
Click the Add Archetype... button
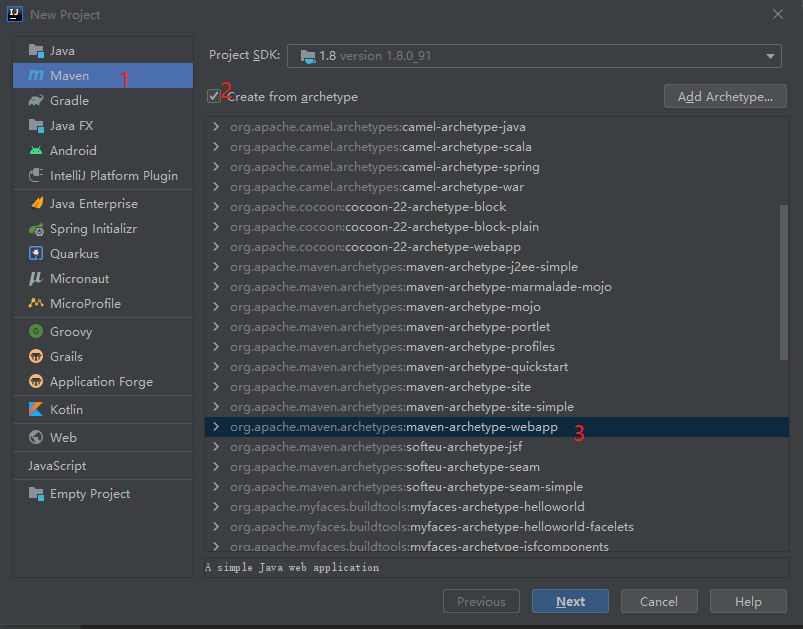point(725,96)
